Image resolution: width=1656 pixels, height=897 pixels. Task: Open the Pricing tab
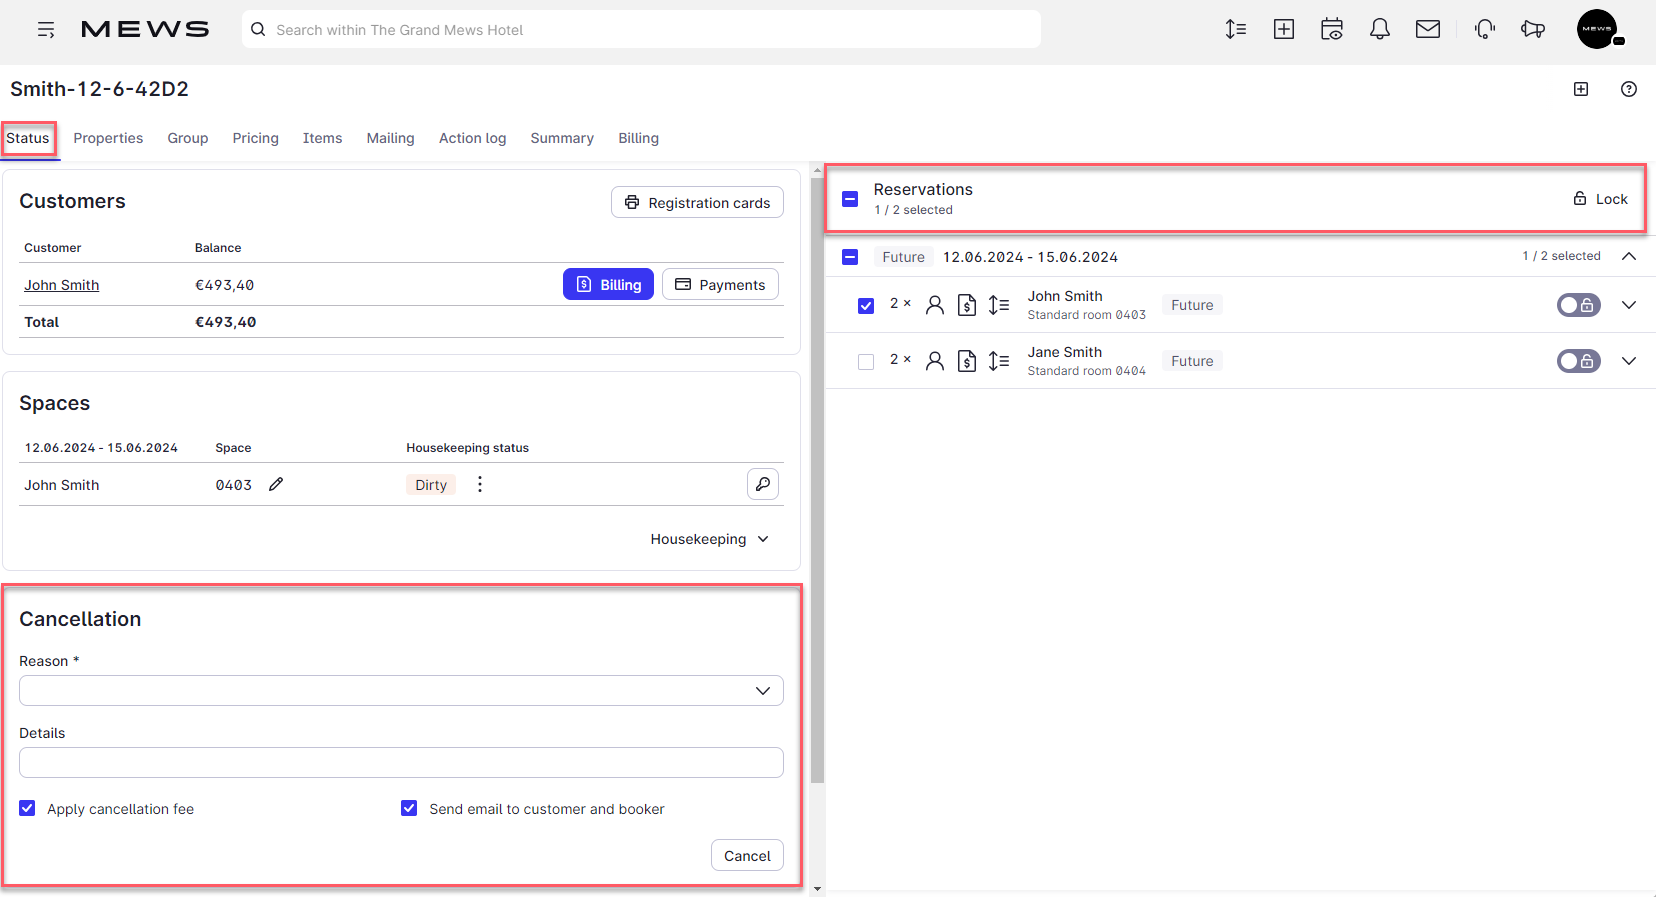click(255, 138)
